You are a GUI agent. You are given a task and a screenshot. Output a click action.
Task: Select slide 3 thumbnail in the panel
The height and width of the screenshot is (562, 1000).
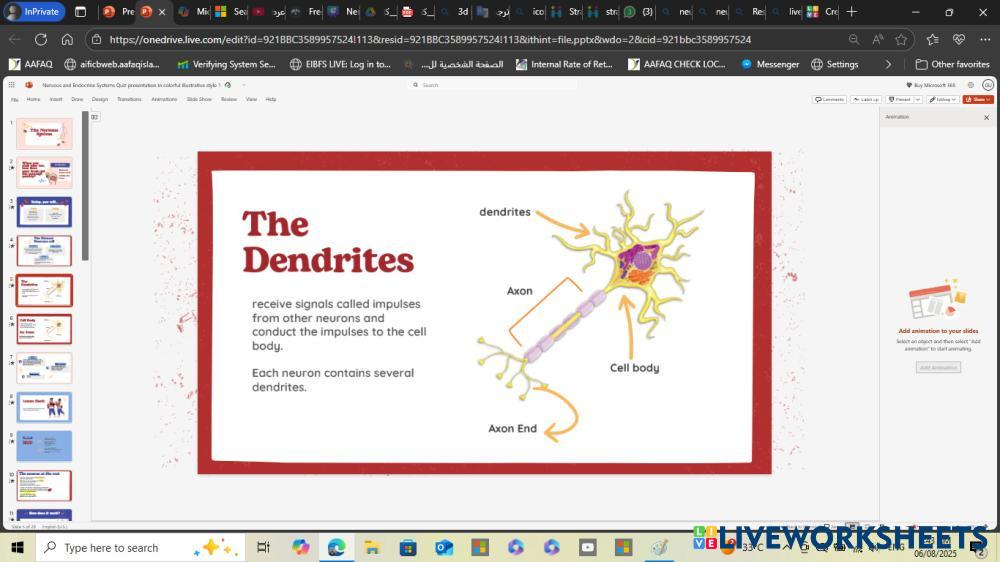pos(44,212)
